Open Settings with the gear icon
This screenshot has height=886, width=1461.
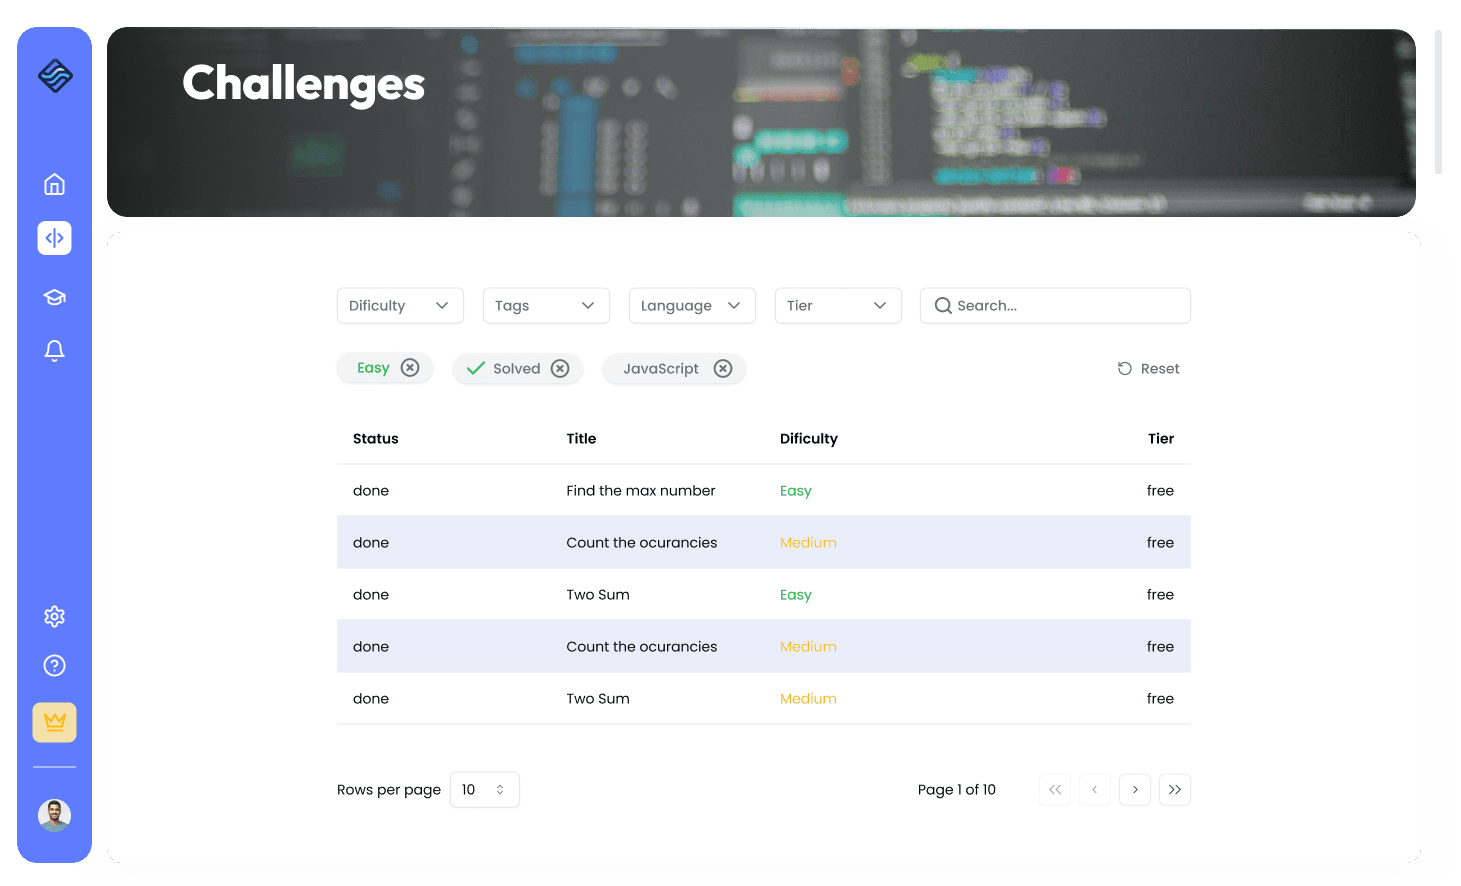54,616
